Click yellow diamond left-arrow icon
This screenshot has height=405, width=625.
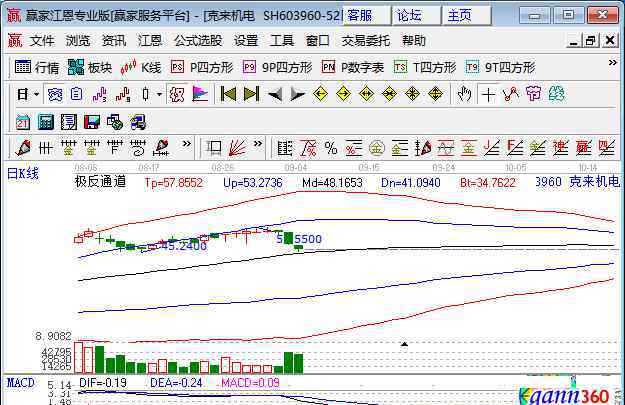320,94
